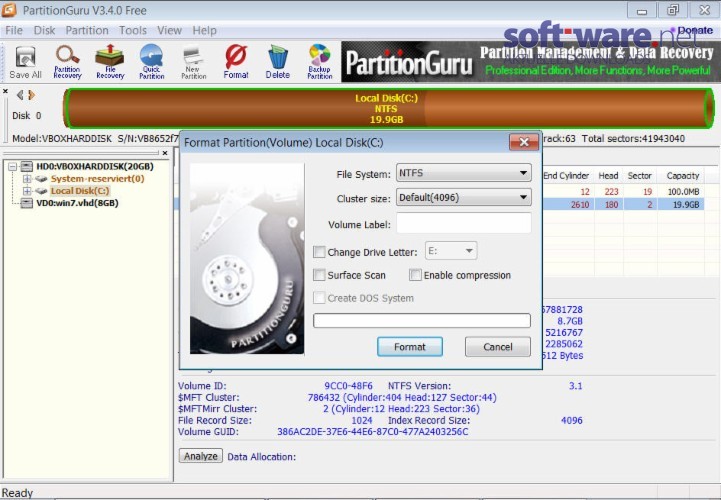Launch the File Recovery tool
The width and height of the screenshot is (721, 500).
click(x=110, y=62)
